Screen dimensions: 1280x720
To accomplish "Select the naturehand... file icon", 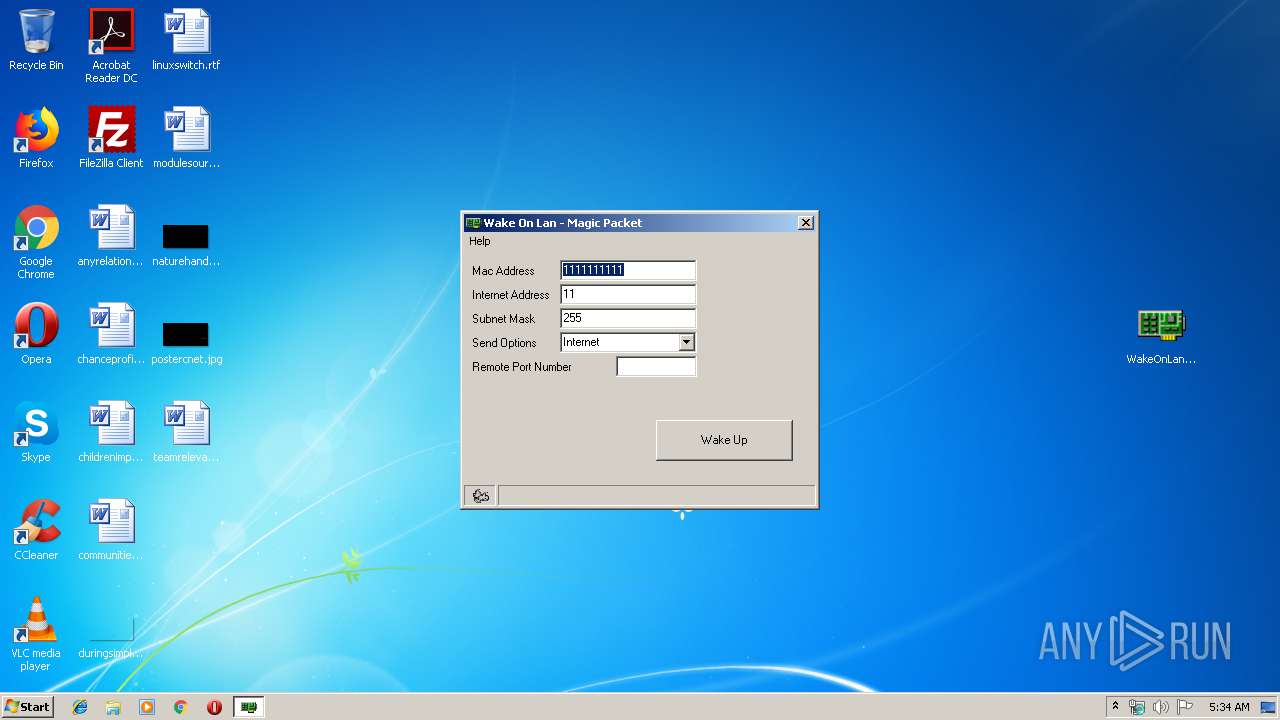I will click(x=186, y=244).
